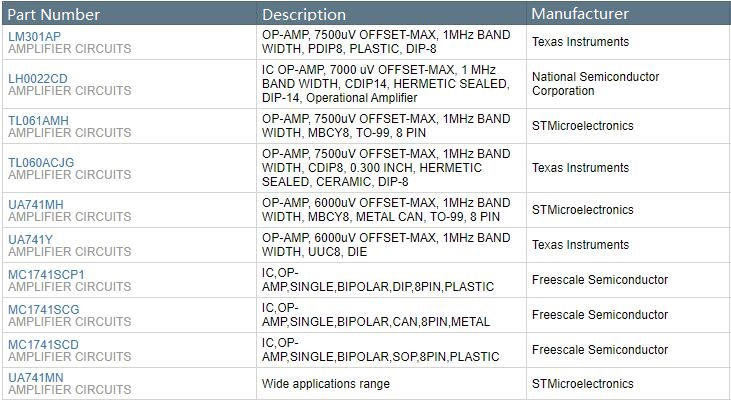Image resolution: width=731 pixels, height=404 pixels.
Task: Click the UA741Y part link
Action: click(30, 240)
